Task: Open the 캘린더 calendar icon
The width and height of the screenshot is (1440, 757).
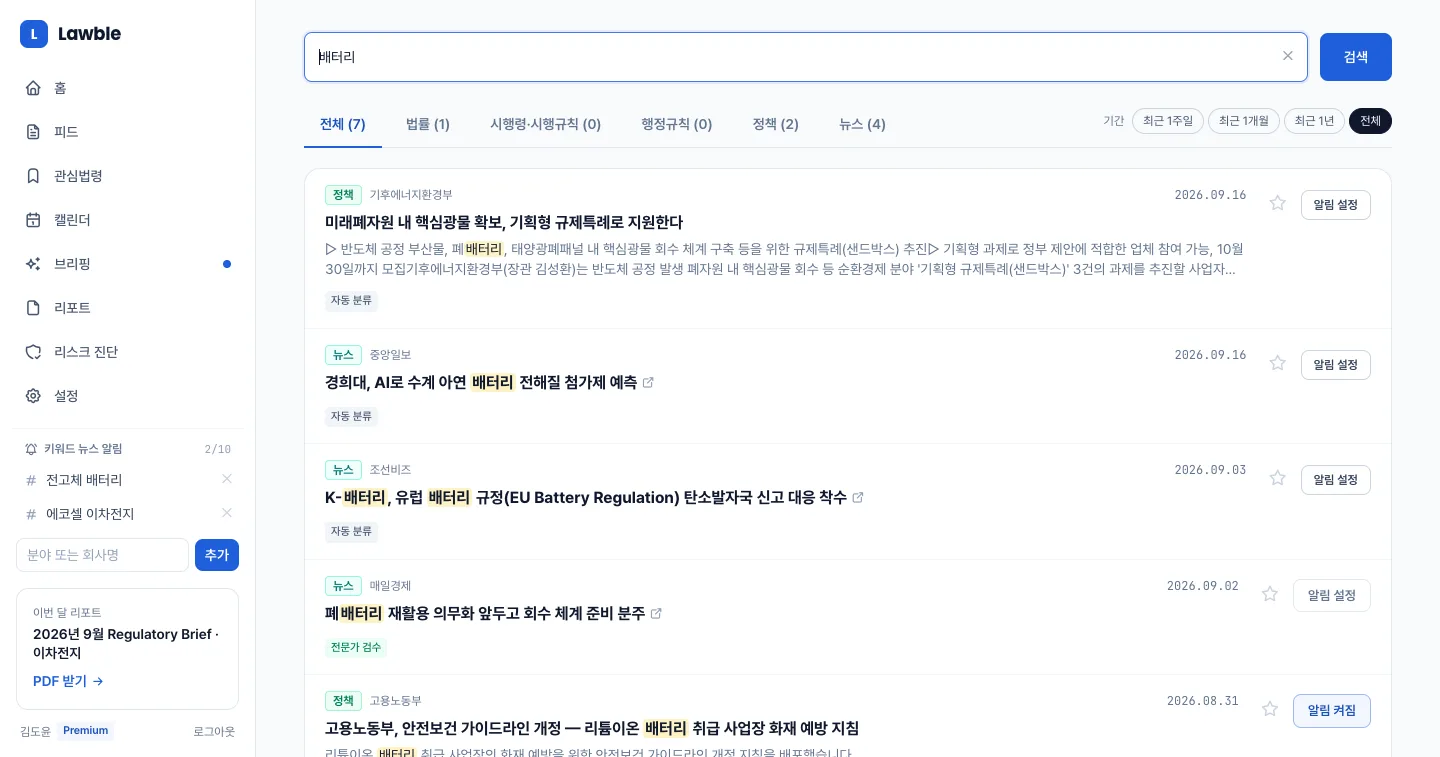Action: 33,220
